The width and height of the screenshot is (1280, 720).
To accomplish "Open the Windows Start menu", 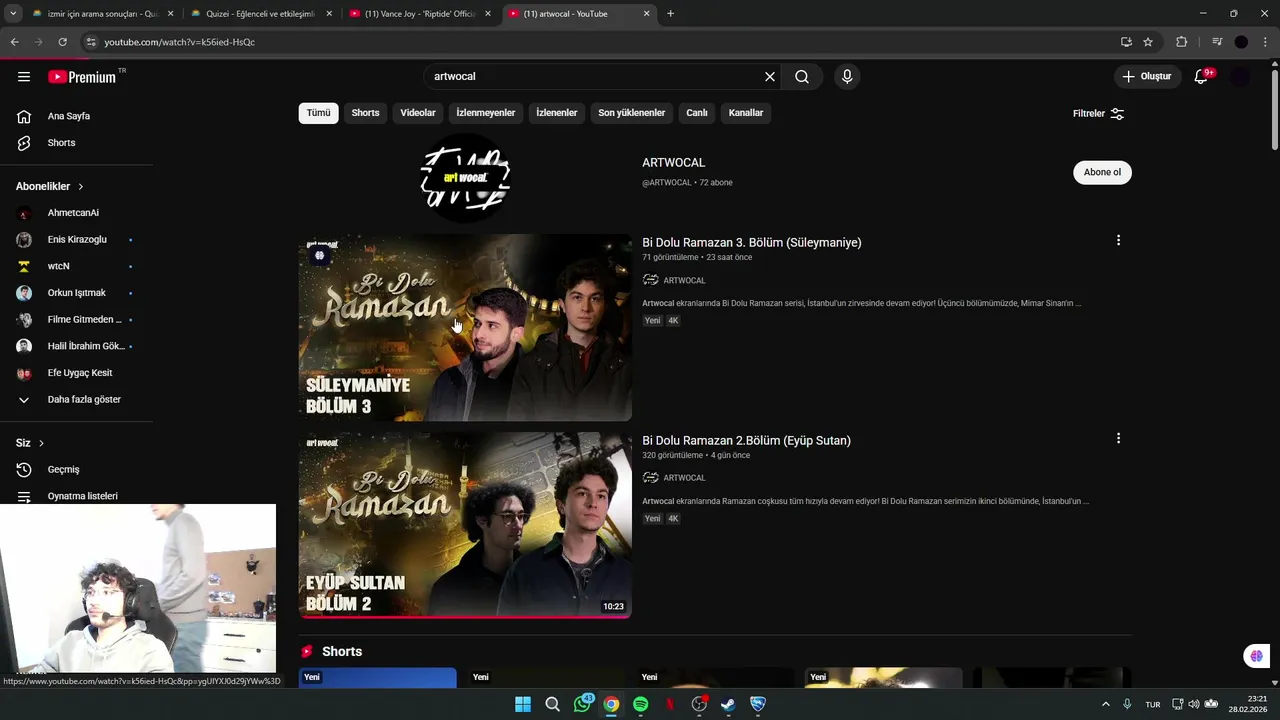I will pyautogui.click(x=523, y=704).
